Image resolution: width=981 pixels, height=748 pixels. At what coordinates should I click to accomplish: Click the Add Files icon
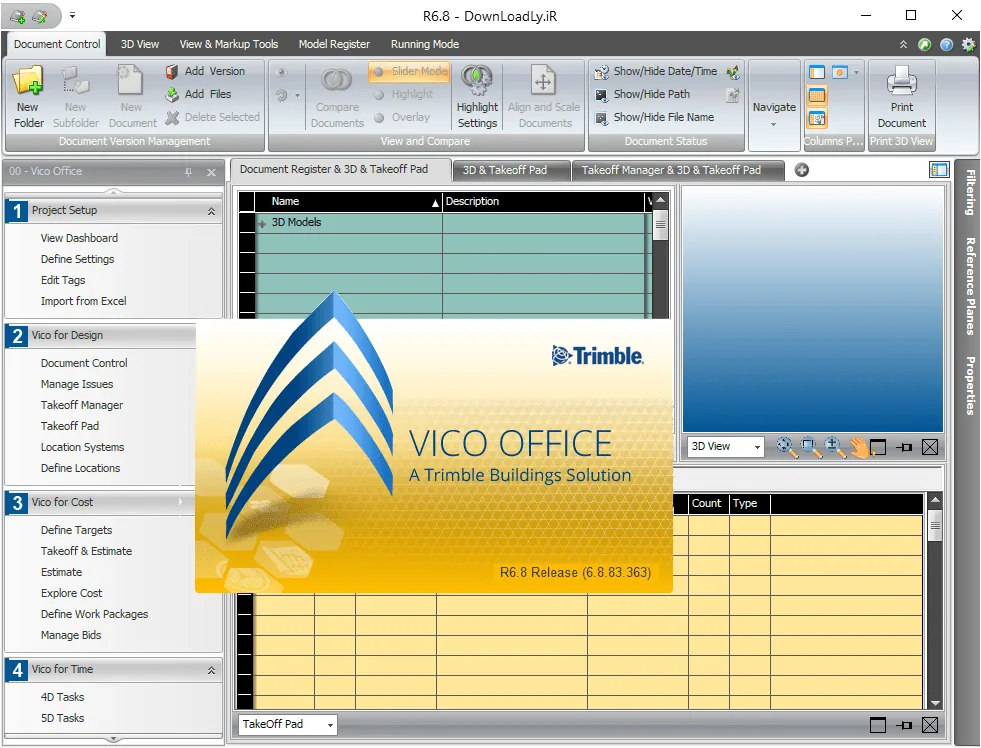(171, 94)
